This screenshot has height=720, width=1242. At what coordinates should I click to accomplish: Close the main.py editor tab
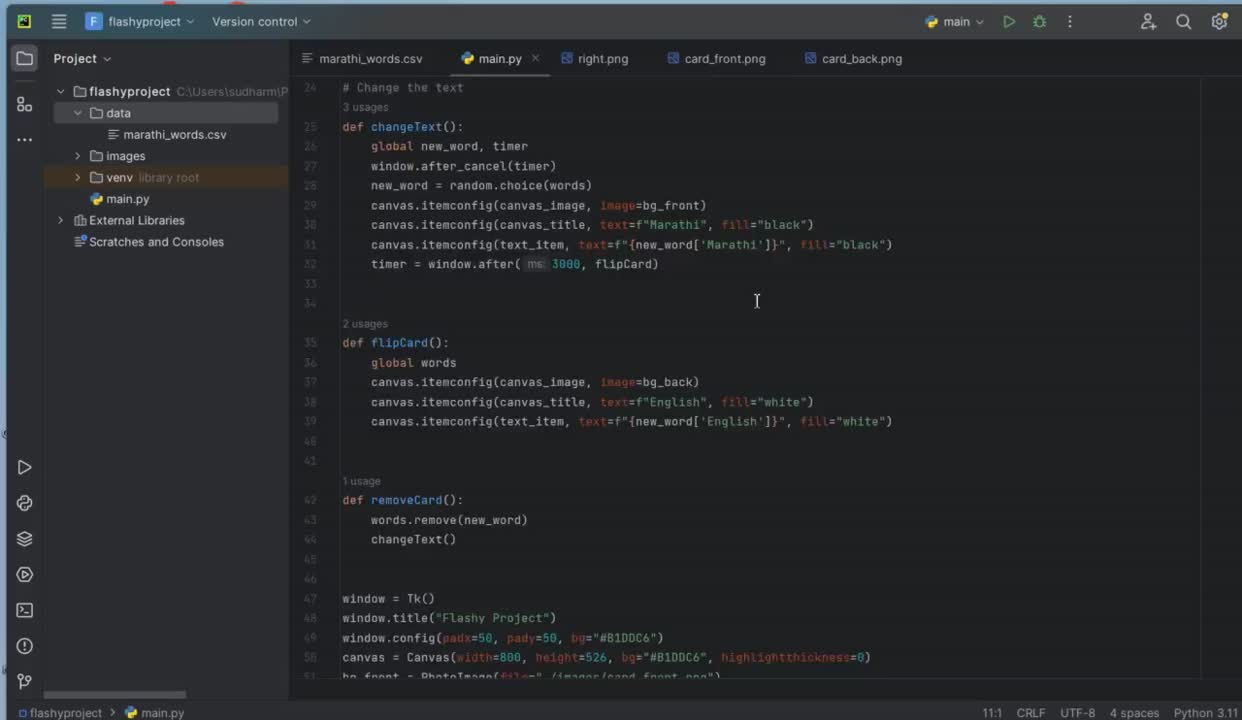coord(535,58)
